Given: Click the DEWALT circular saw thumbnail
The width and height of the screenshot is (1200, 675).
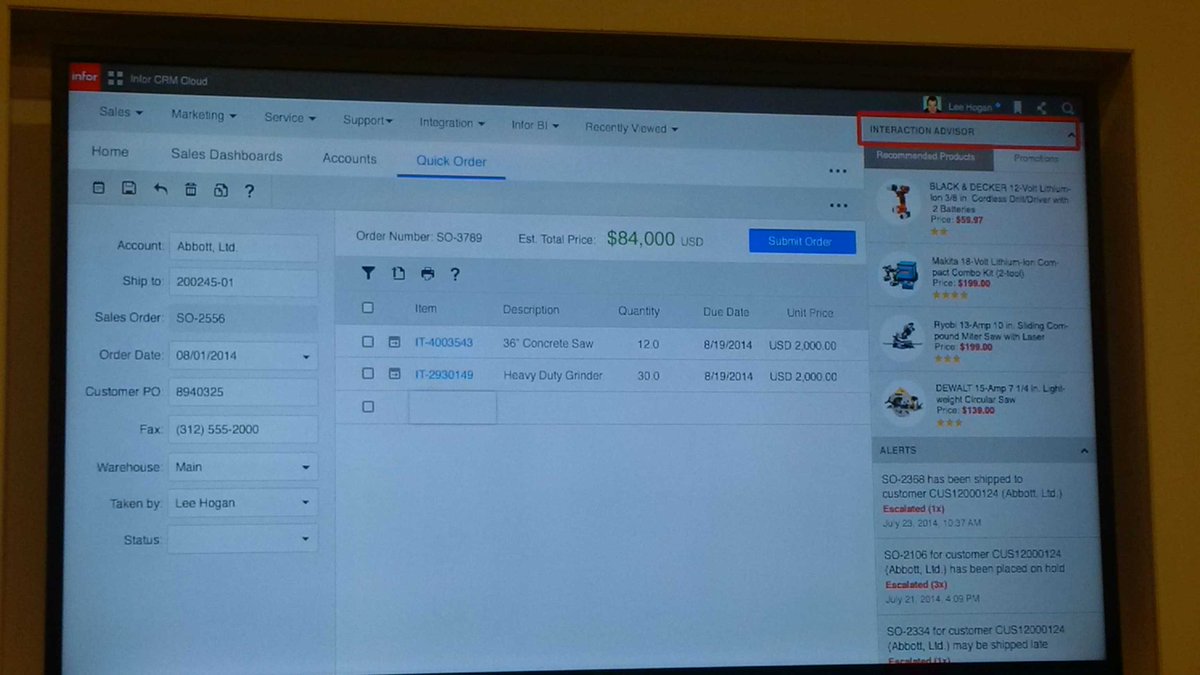Looking at the screenshot, I should (904, 402).
